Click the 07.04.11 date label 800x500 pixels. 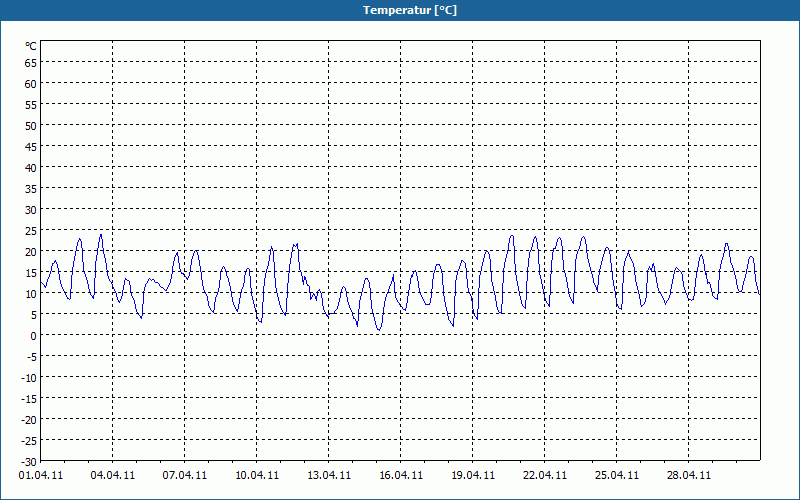(185, 475)
